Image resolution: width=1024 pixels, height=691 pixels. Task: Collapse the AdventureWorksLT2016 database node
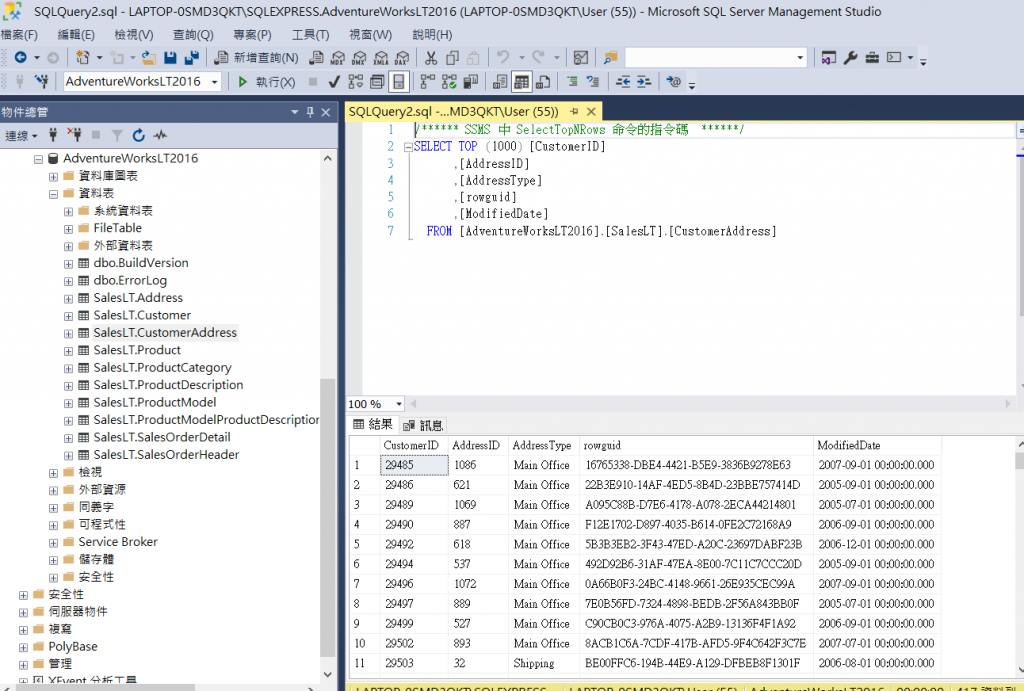(x=39, y=159)
